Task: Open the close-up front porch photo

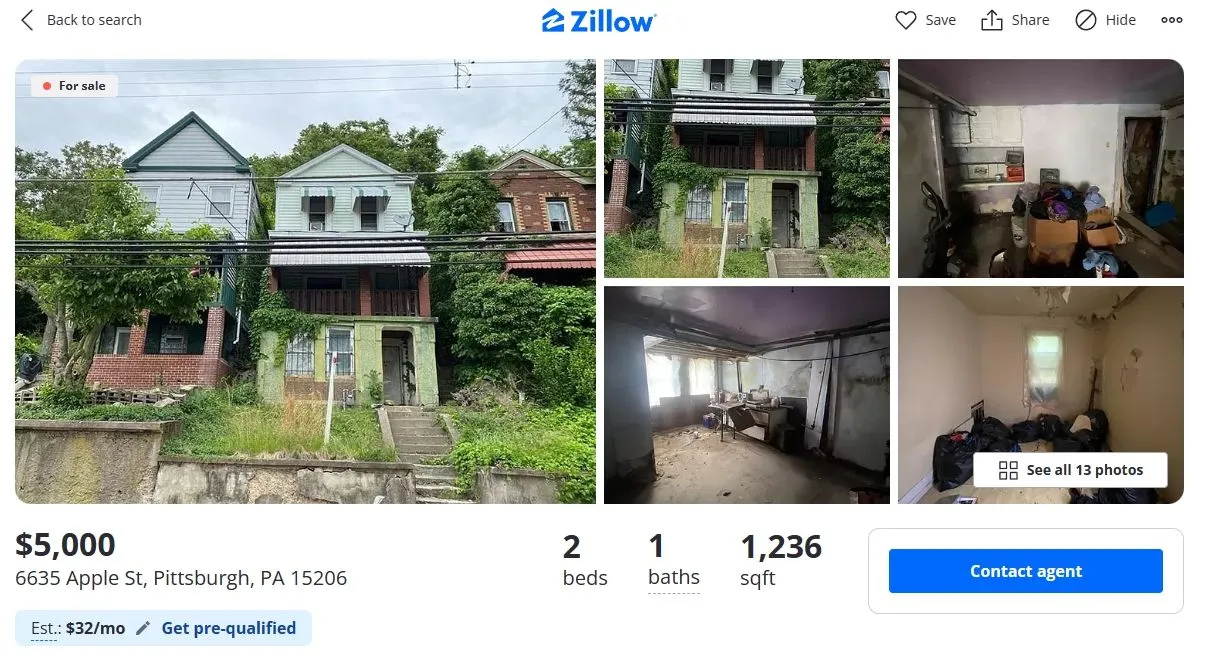Action: point(747,168)
